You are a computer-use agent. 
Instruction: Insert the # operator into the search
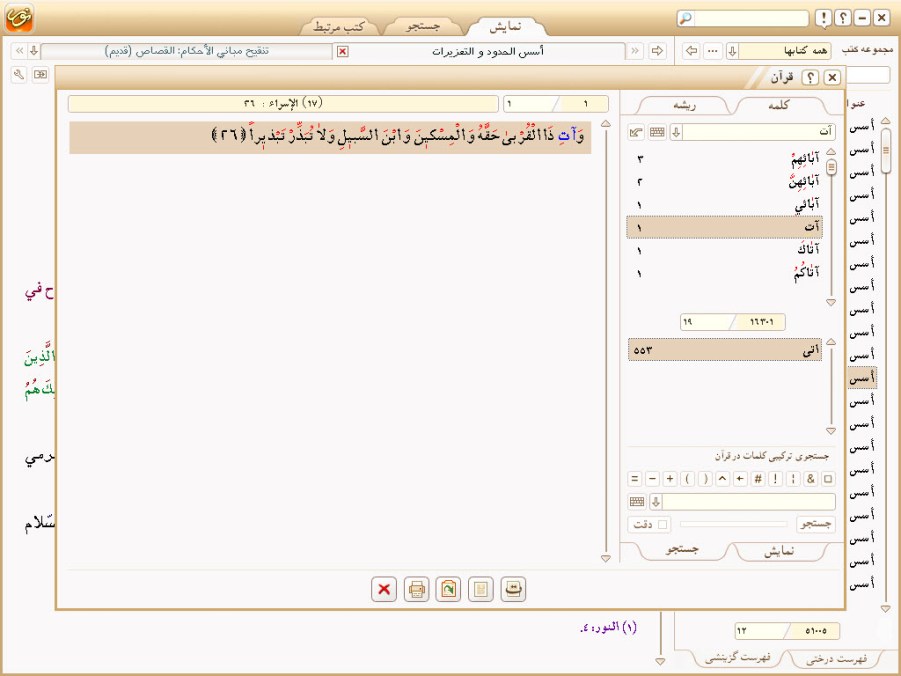coord(758,479)
